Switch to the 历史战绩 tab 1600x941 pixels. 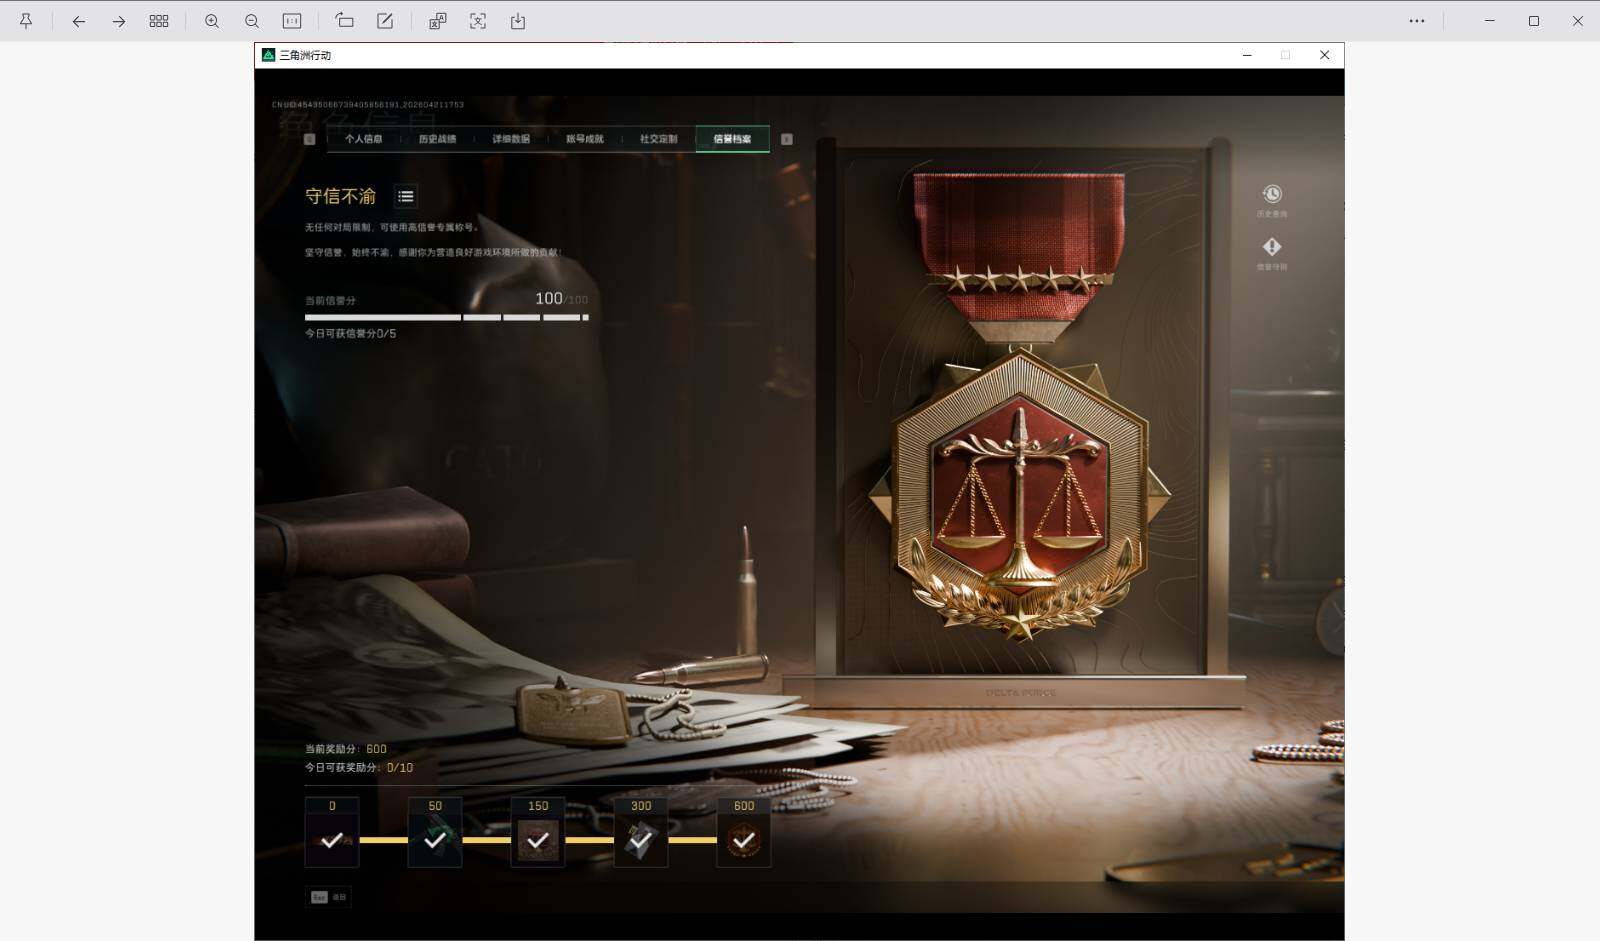437,139
